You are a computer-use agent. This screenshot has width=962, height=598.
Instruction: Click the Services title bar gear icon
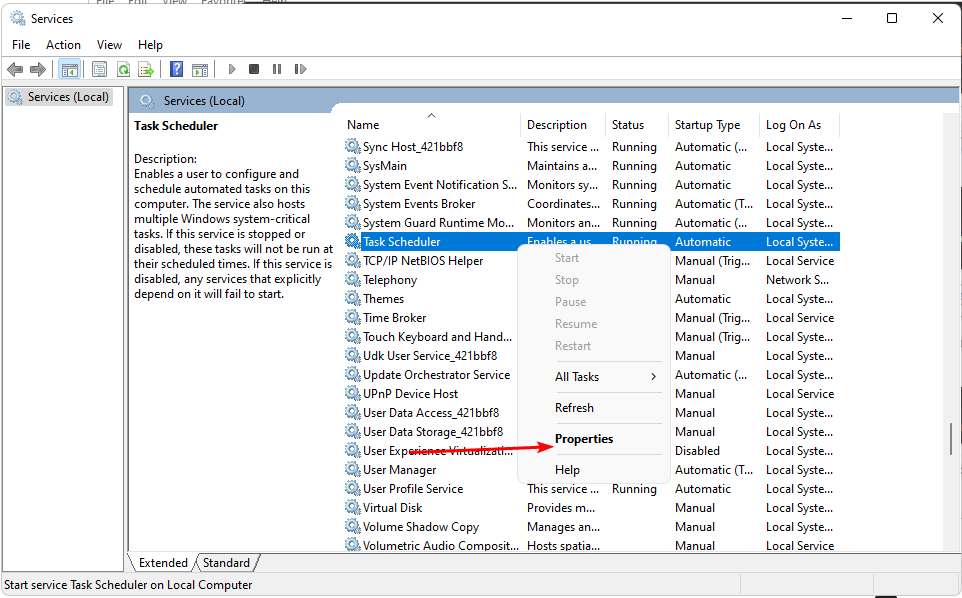click(18, 18)
